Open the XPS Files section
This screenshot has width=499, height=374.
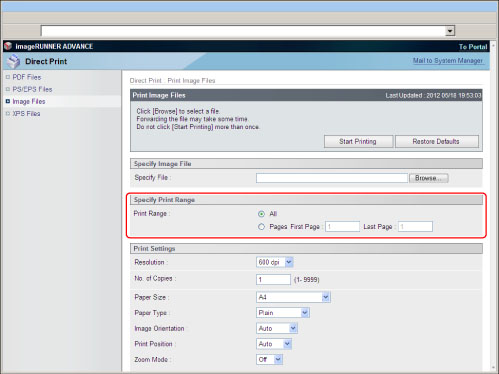26,114
